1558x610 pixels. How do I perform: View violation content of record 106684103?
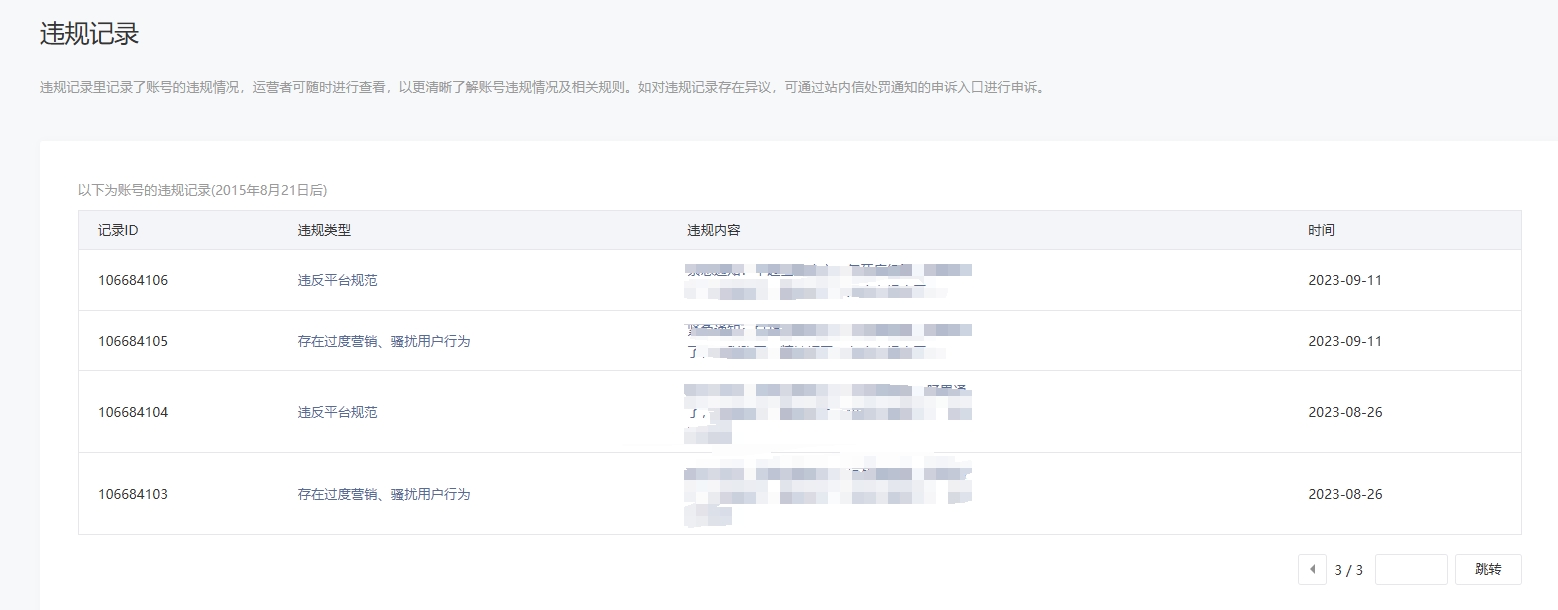(x=828, y=494)
